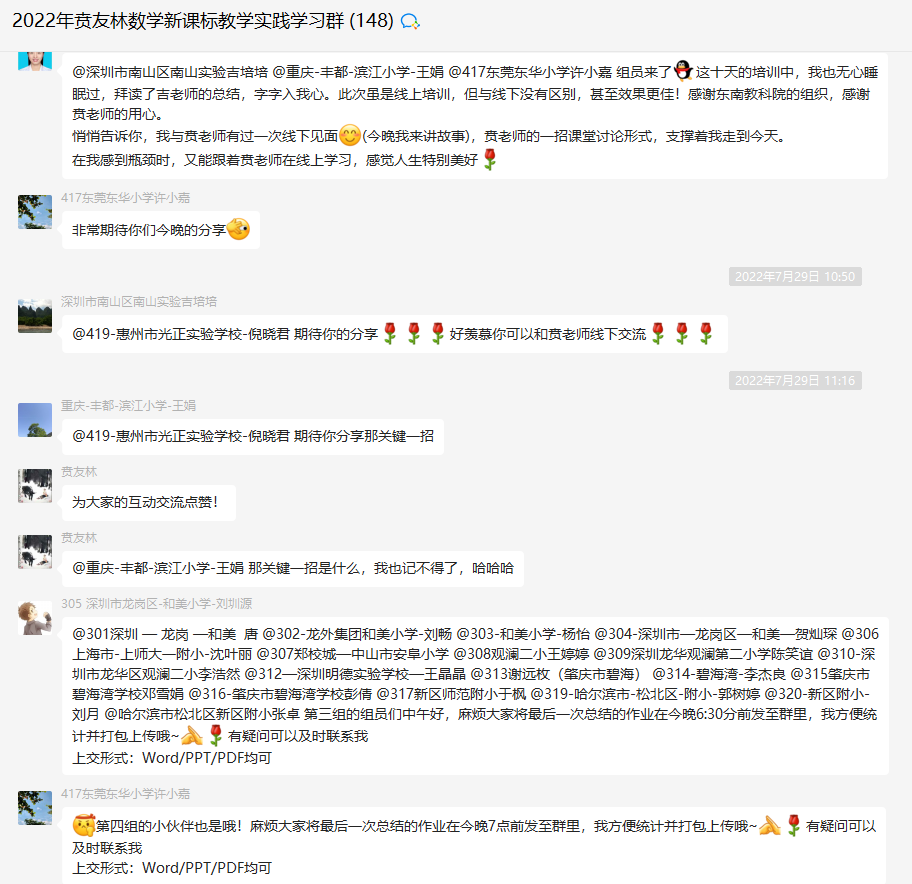Click the penguin emoji after 组员来了

pos(683,70)
